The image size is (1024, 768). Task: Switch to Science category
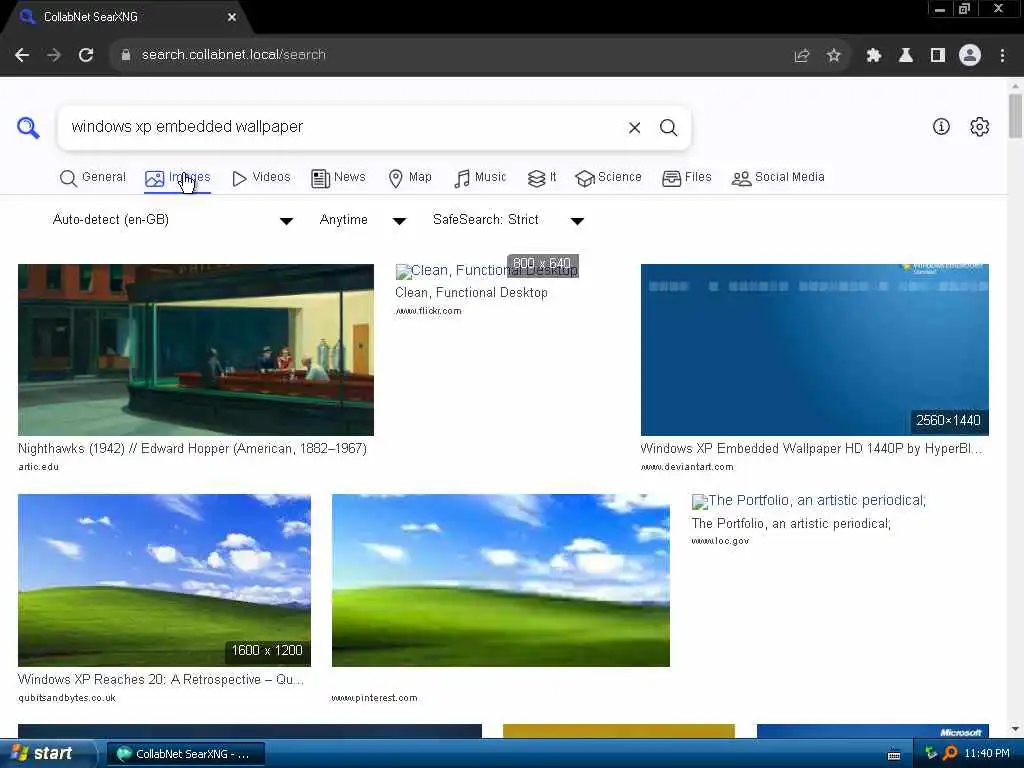pos(609,178)
